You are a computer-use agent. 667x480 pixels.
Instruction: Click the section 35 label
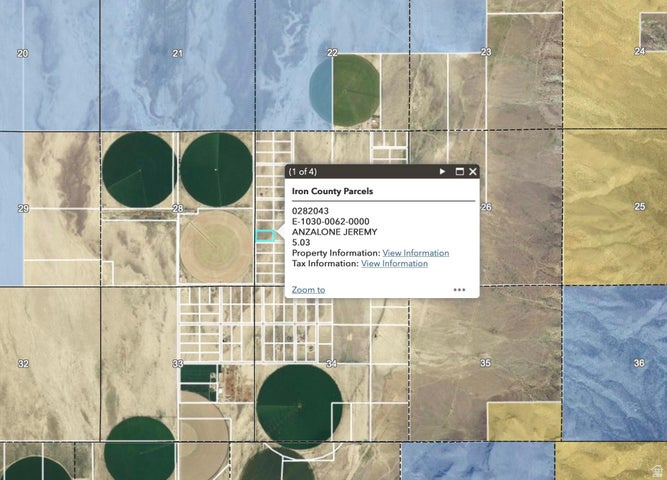[x=485, y=363]
